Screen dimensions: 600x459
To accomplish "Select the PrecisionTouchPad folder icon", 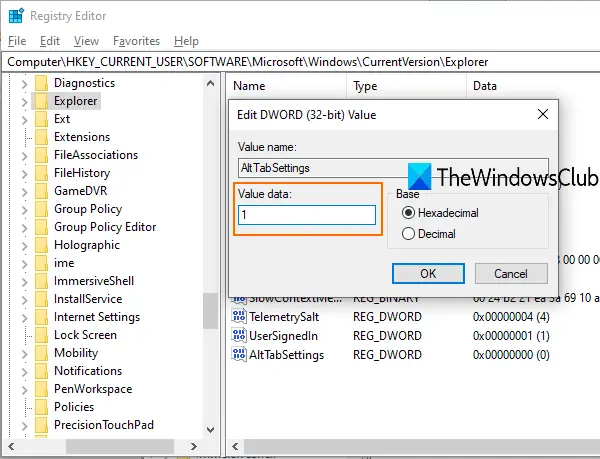I will point(41,425).
